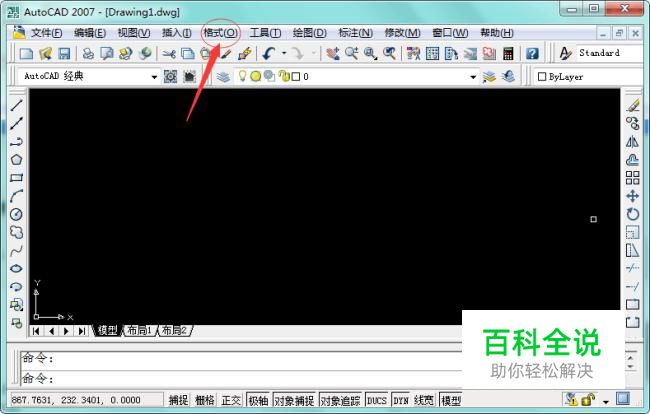Viewport: 650px width, 414px height.
Task: Select the Insert Block tool
Action: (x=16, y=305)
